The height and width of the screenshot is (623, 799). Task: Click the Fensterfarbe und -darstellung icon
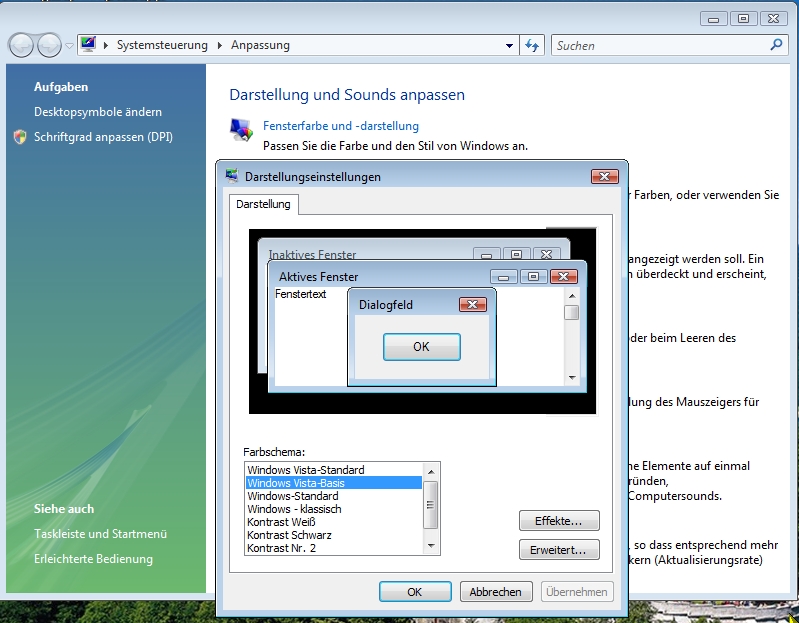click(x=241, y=130)
